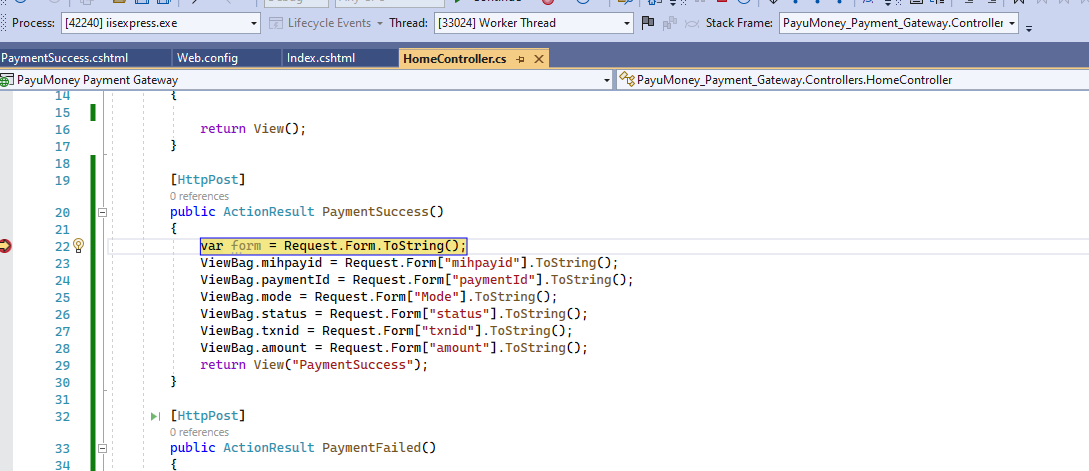Image resolution: width=1089 pixels, height=471 pixels.
Task: Click line number 18 in the margin
Action: [62, 163]
